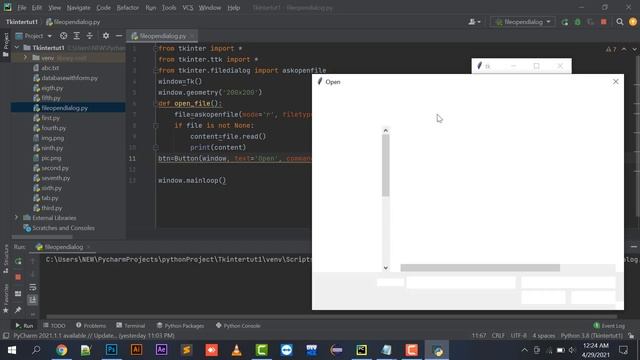This screenshot has height=360, width=640.
Task: Expand the venv folder
Action: pos(25,58)
